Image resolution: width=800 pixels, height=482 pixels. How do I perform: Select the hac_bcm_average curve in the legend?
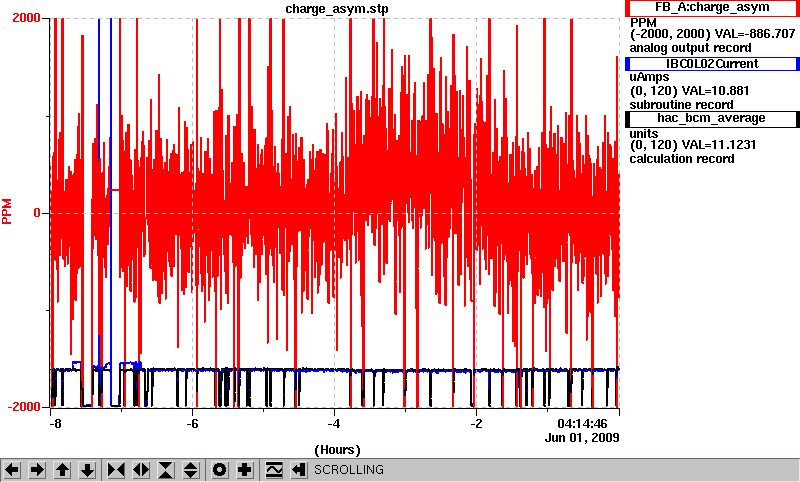712,119
